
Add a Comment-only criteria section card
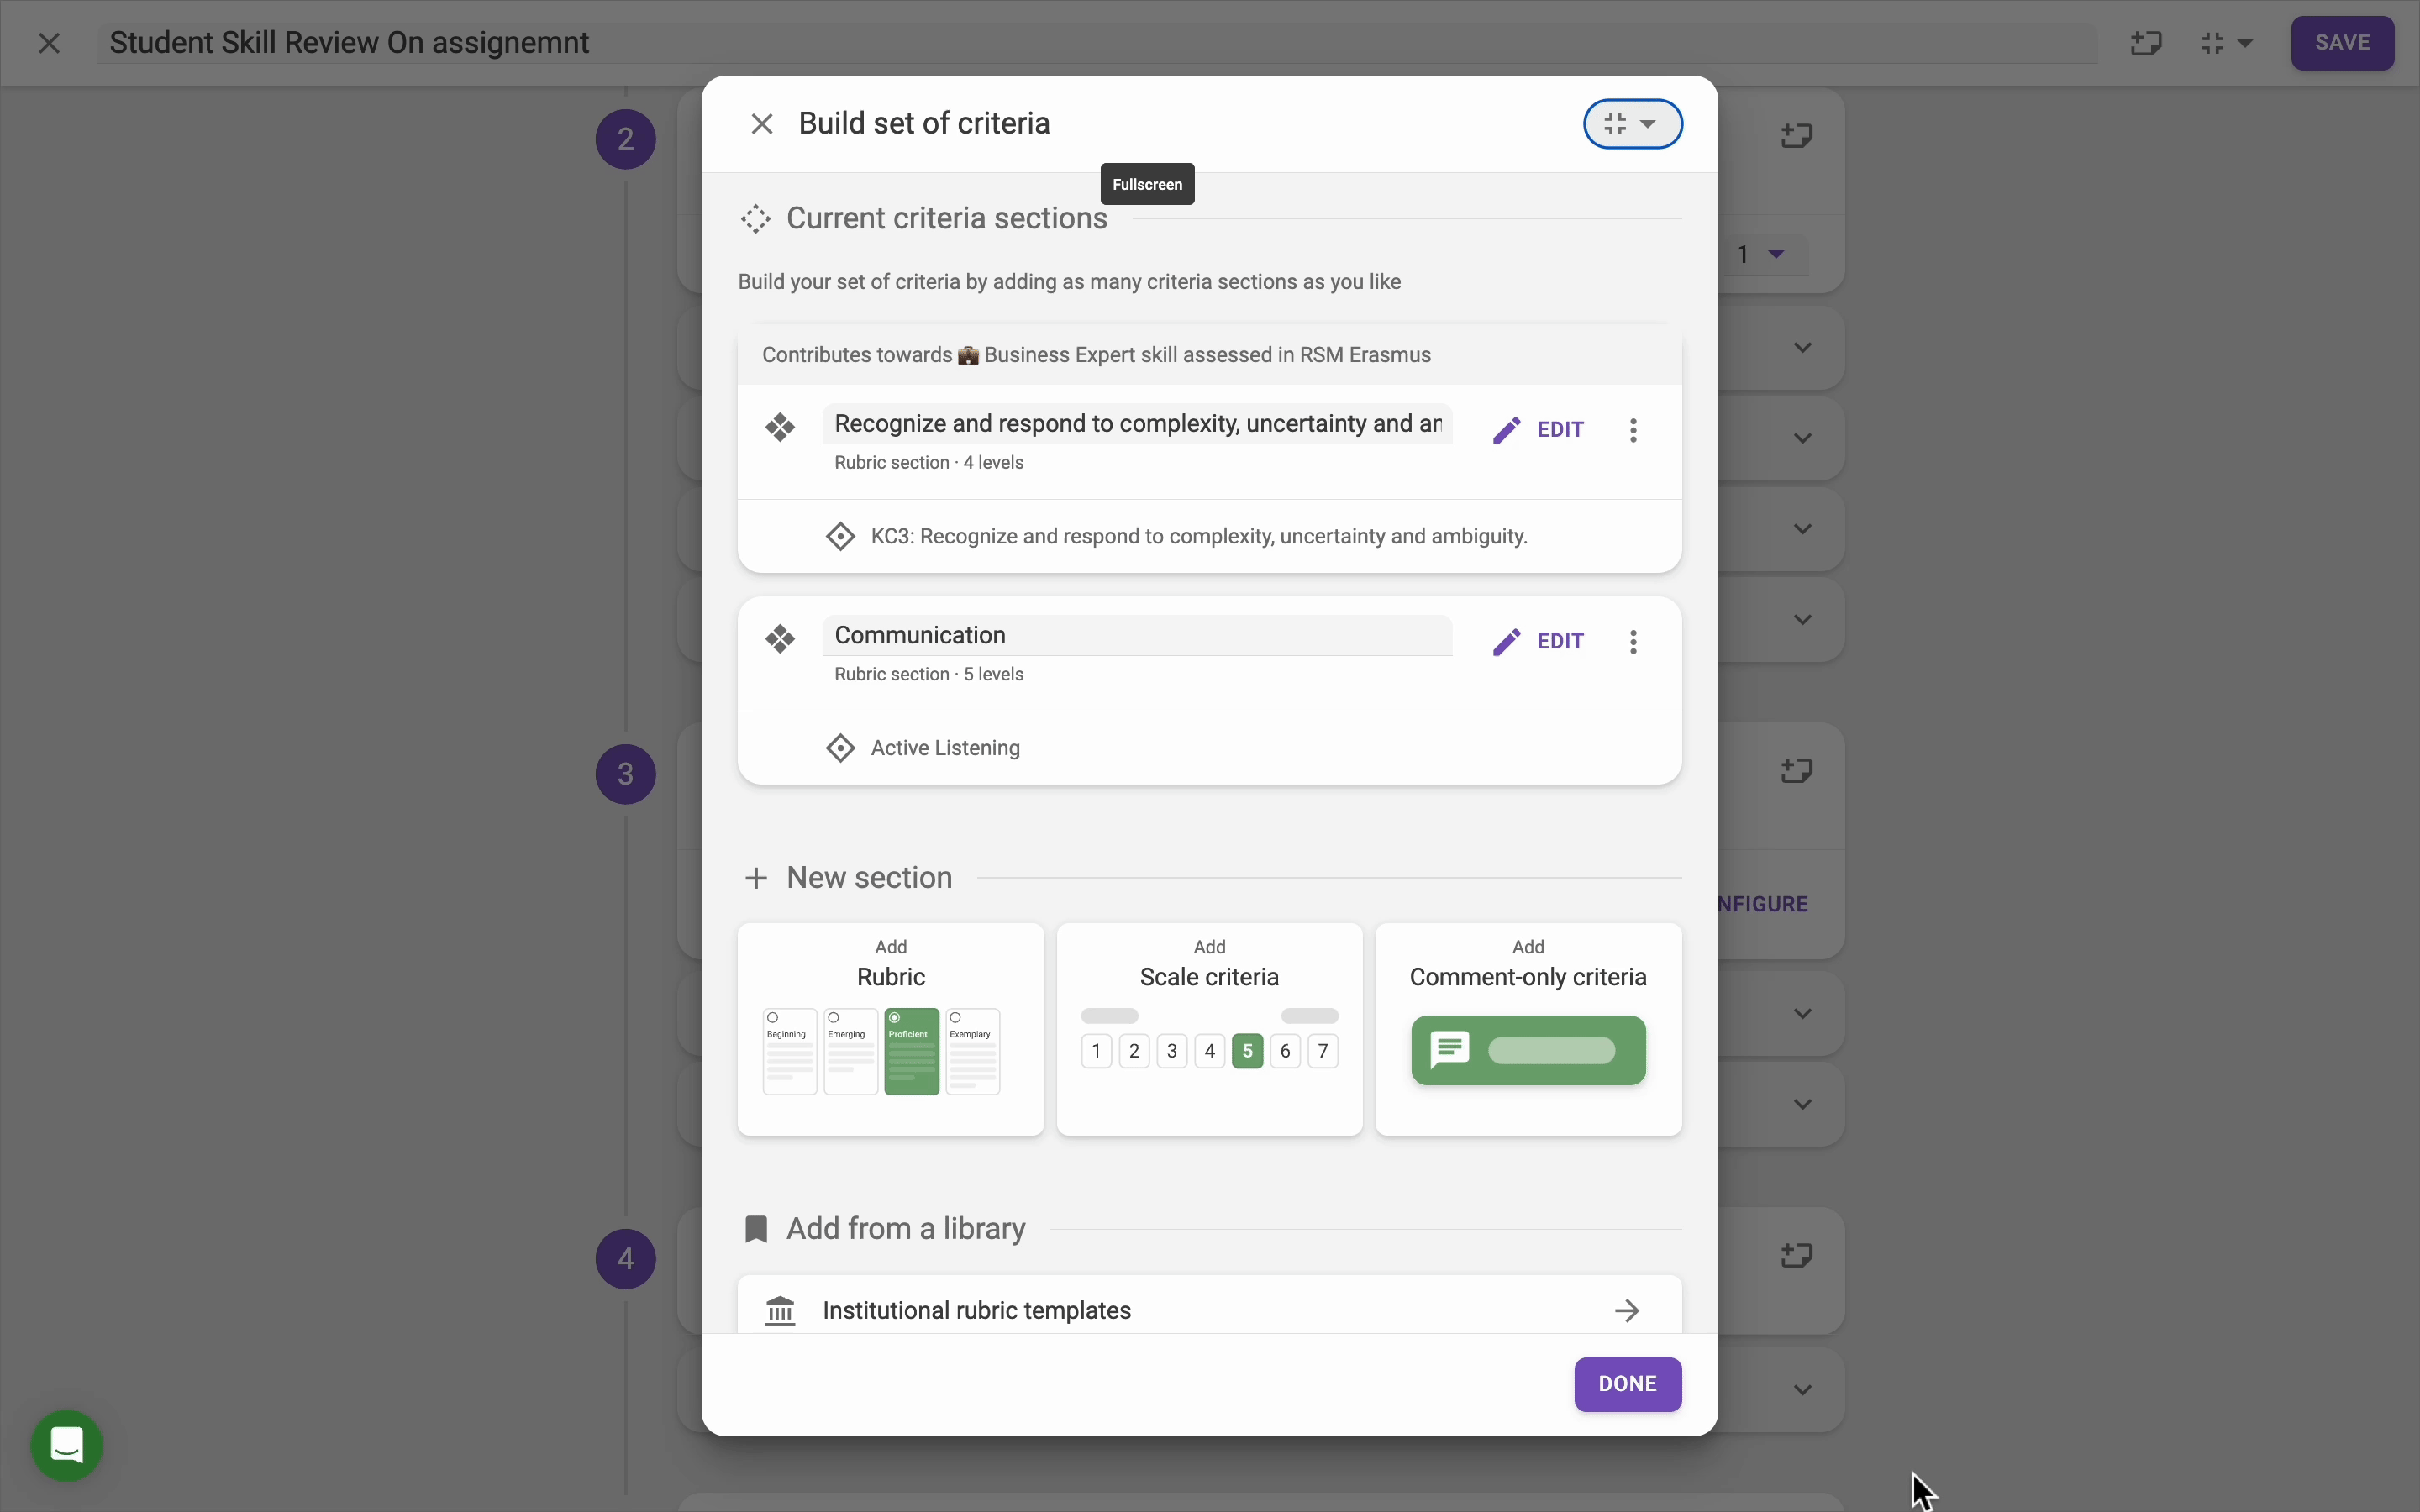click(x=1528, y=1029)
